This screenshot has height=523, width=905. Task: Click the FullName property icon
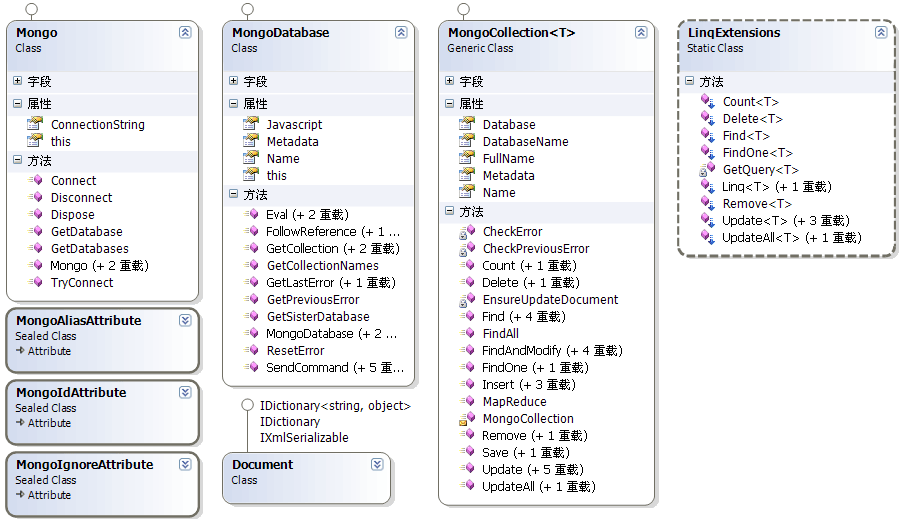pyautogui.click(x=467, y=158)
